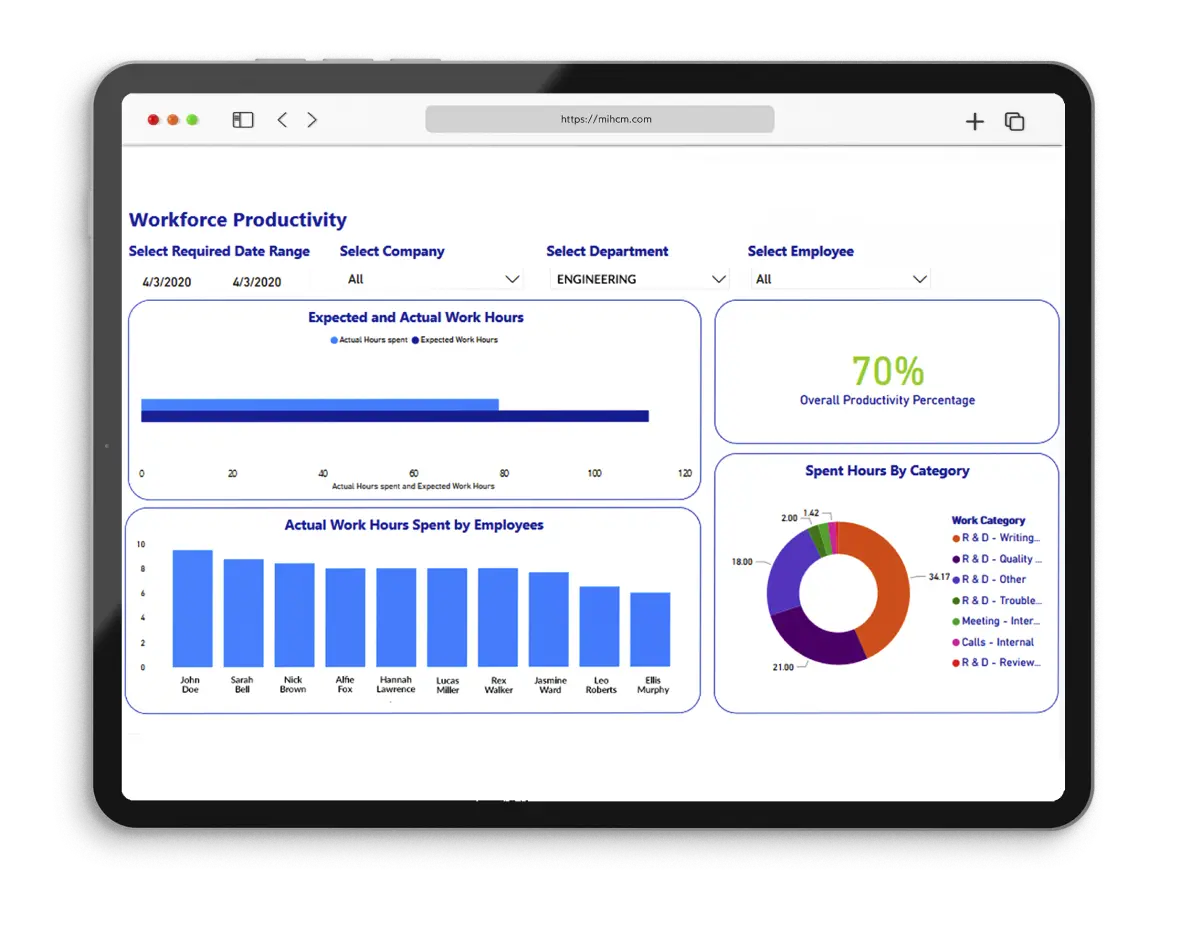Click the Meeting - Inter legend entry
1191x932 pixels.
click(x=996, y=621)
